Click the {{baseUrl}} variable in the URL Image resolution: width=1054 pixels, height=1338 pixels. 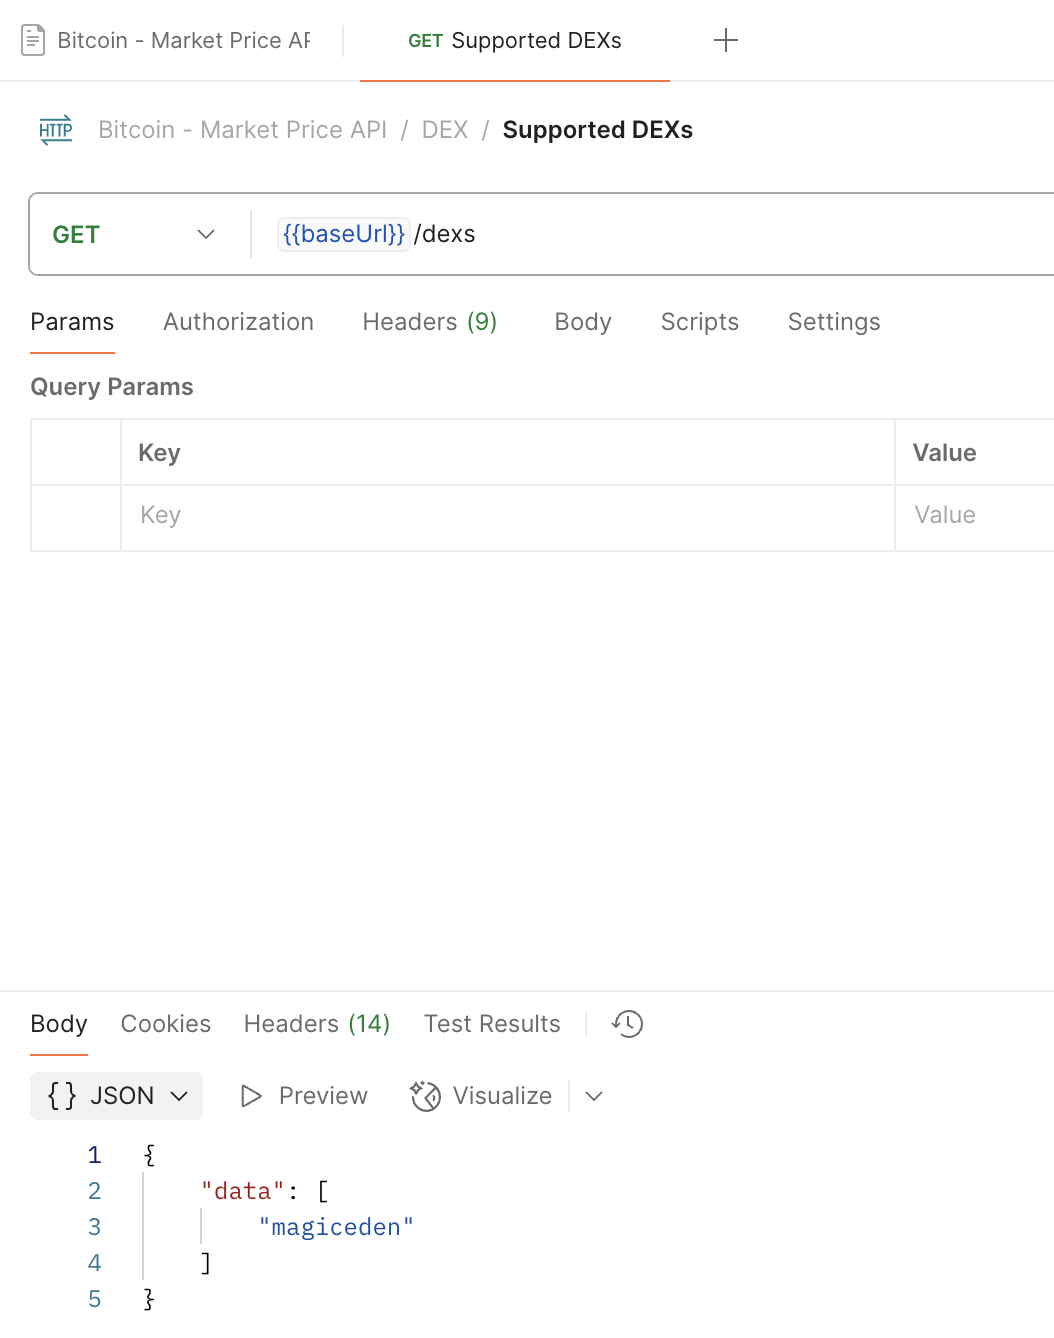pos(344,234)
